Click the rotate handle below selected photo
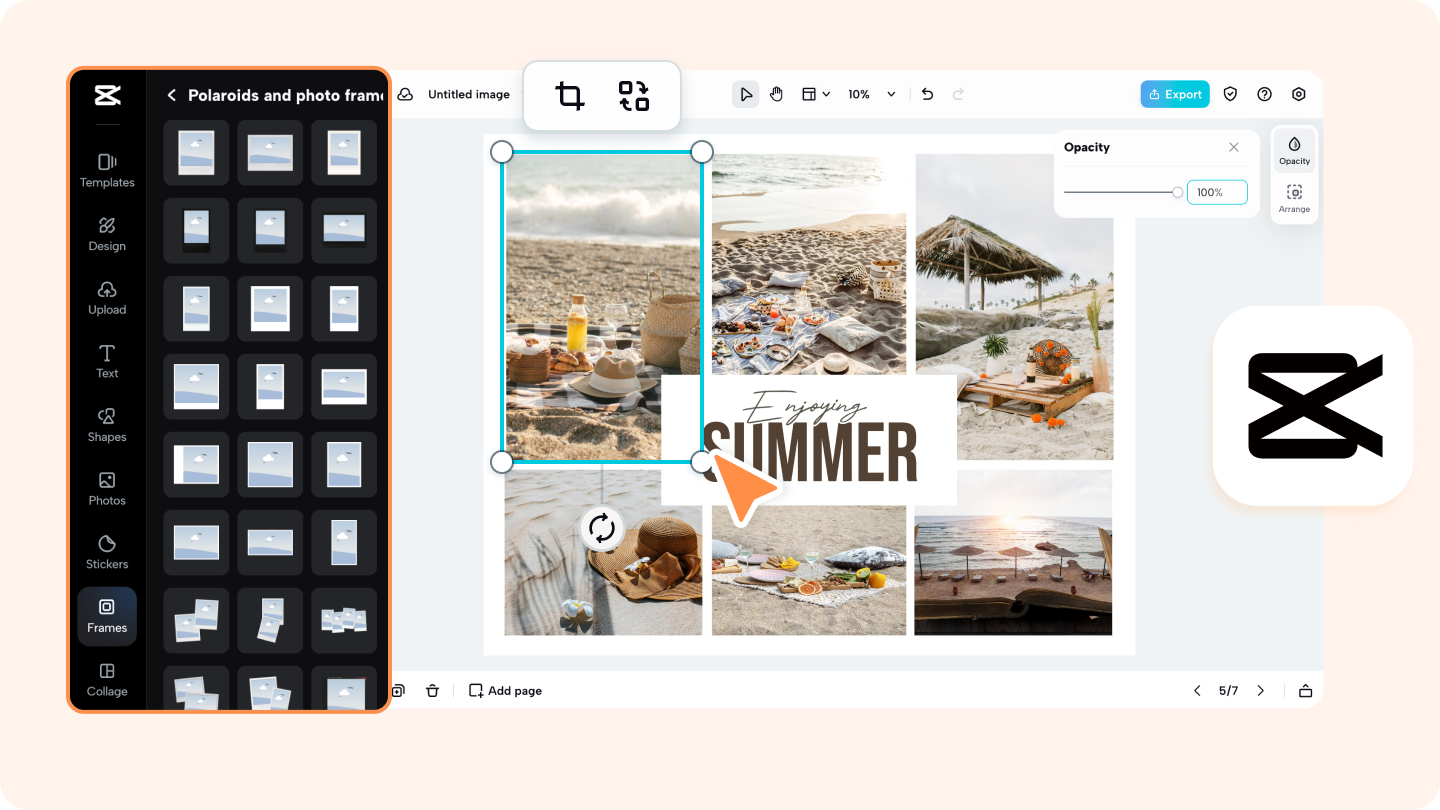The width and height of the screenshot is (1440, 810). (602, 528)
